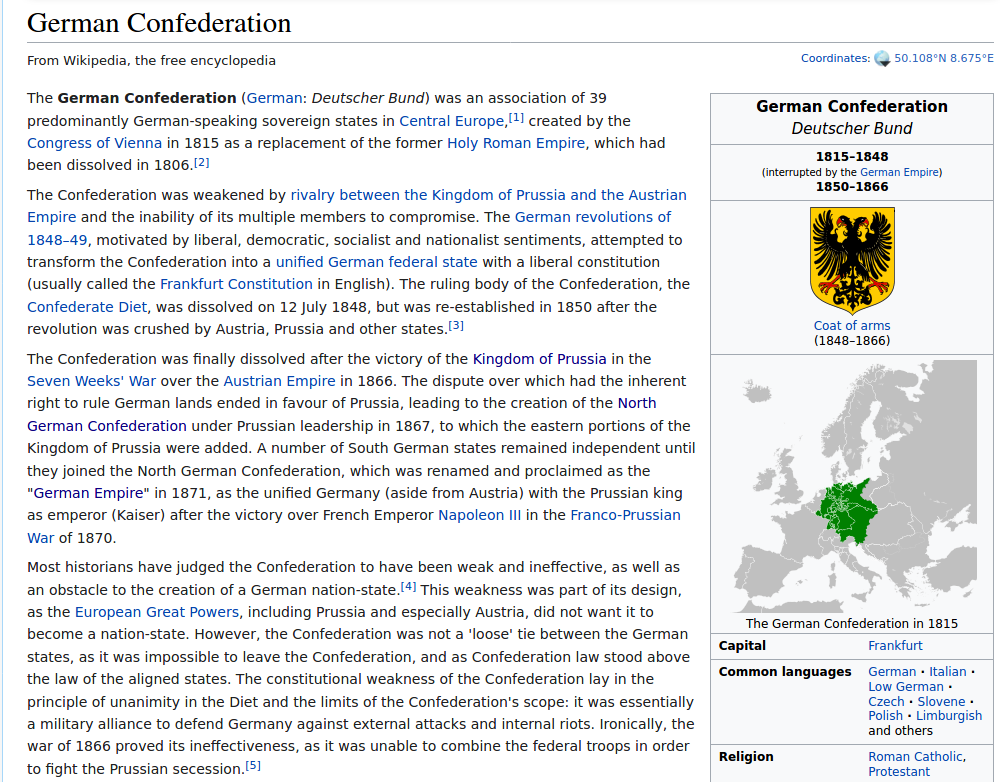This screenshot has height=782, width=1000.
Task: Click the 'Religion' infobox label
Action: pyautogui.click(x=746, y=756)
